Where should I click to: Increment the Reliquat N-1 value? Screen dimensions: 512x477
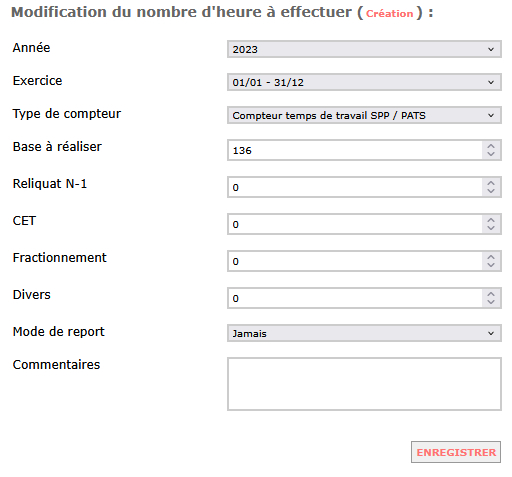click(x=491, y=183)
